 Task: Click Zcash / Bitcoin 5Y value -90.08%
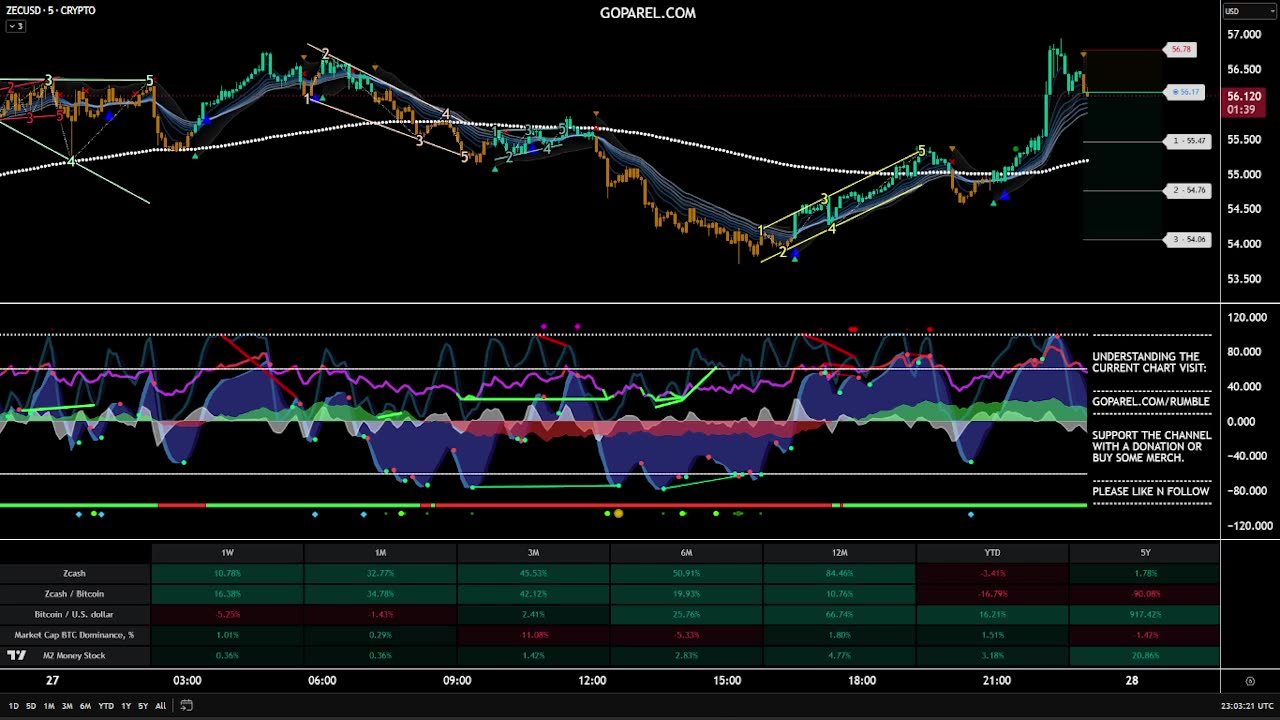tap(1145, 594)
